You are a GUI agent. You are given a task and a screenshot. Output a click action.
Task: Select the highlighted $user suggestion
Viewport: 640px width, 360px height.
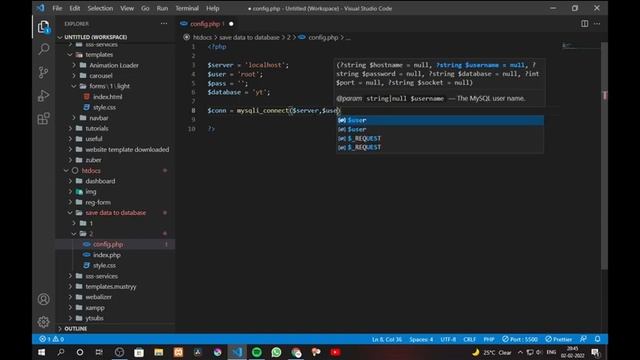pos(440,120)
